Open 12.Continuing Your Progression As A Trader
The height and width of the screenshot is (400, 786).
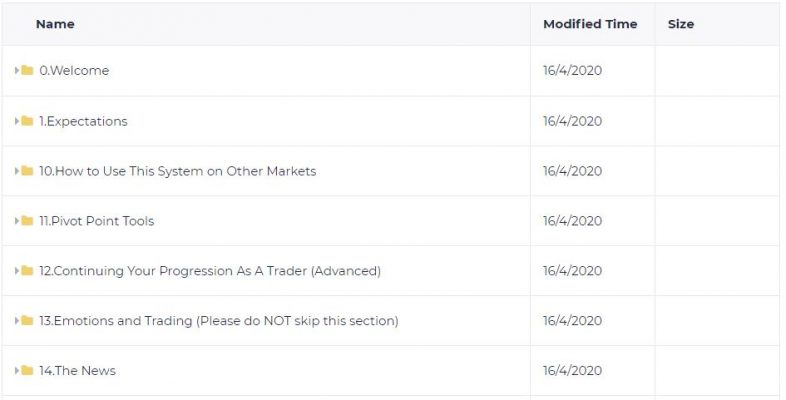pos(210,271)
